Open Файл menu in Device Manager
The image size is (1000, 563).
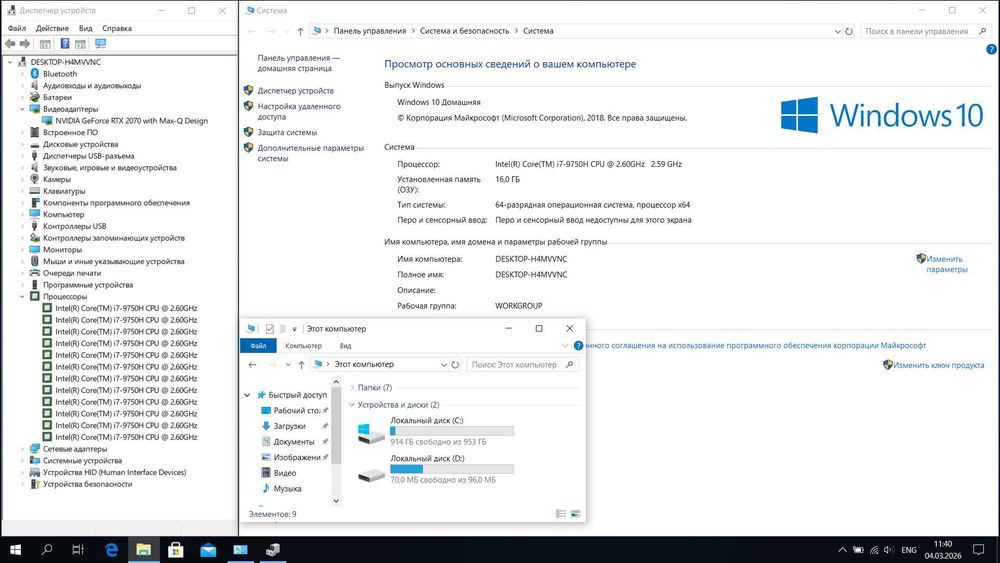pyautogui.click(x=17, y=28)
